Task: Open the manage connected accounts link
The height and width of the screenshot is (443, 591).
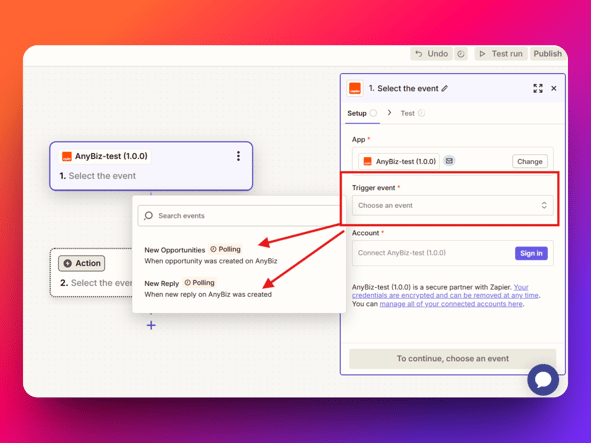Action: tap(451, 304)
